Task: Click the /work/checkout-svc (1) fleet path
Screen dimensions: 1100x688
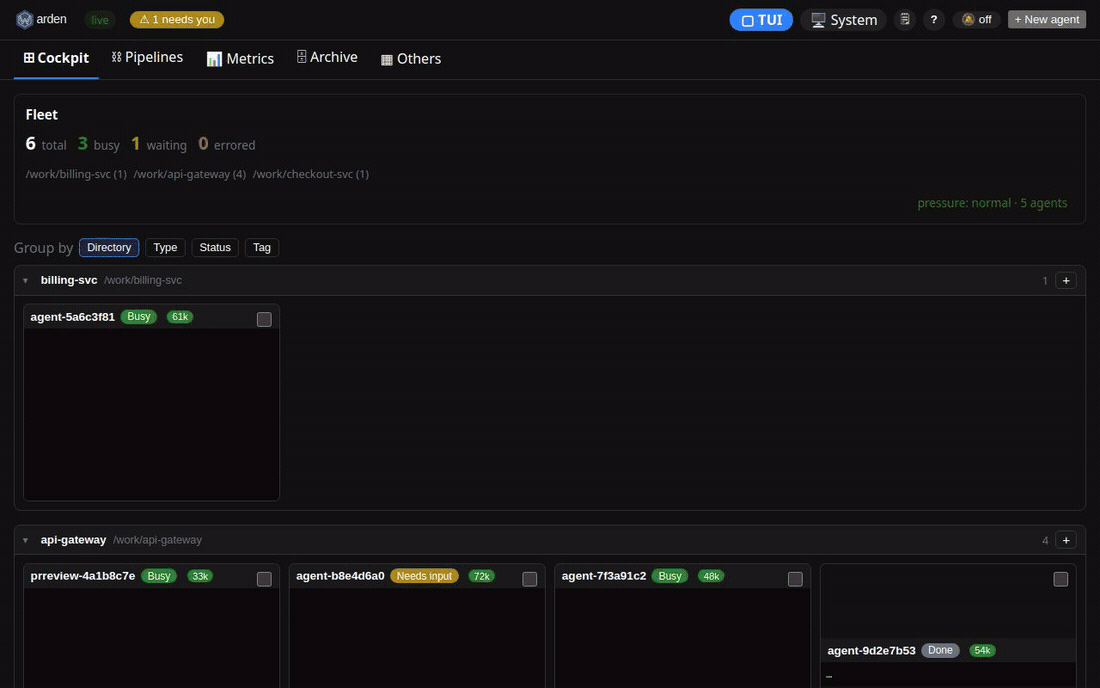Action: [x=311, y=174]
